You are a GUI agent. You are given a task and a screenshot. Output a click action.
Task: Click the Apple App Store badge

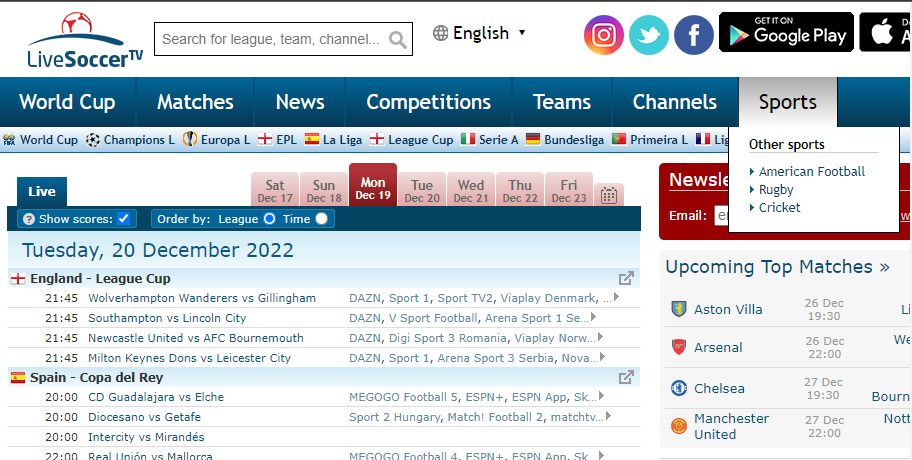click(885, 33)
